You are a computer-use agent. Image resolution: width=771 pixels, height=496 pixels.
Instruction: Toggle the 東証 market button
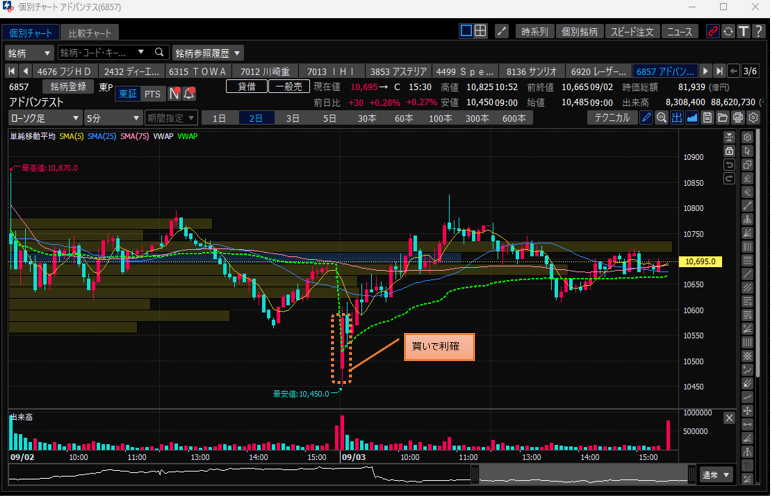[127, 94]
